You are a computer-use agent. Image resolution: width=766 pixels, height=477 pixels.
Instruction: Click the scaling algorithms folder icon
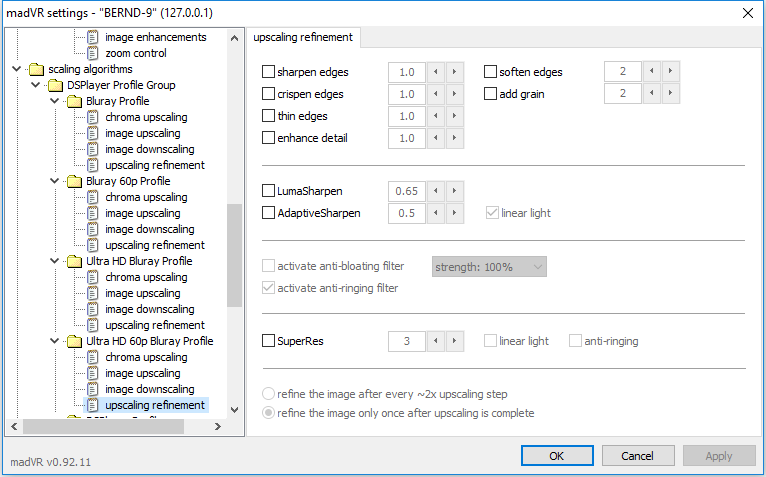click(x=36, y=69)
